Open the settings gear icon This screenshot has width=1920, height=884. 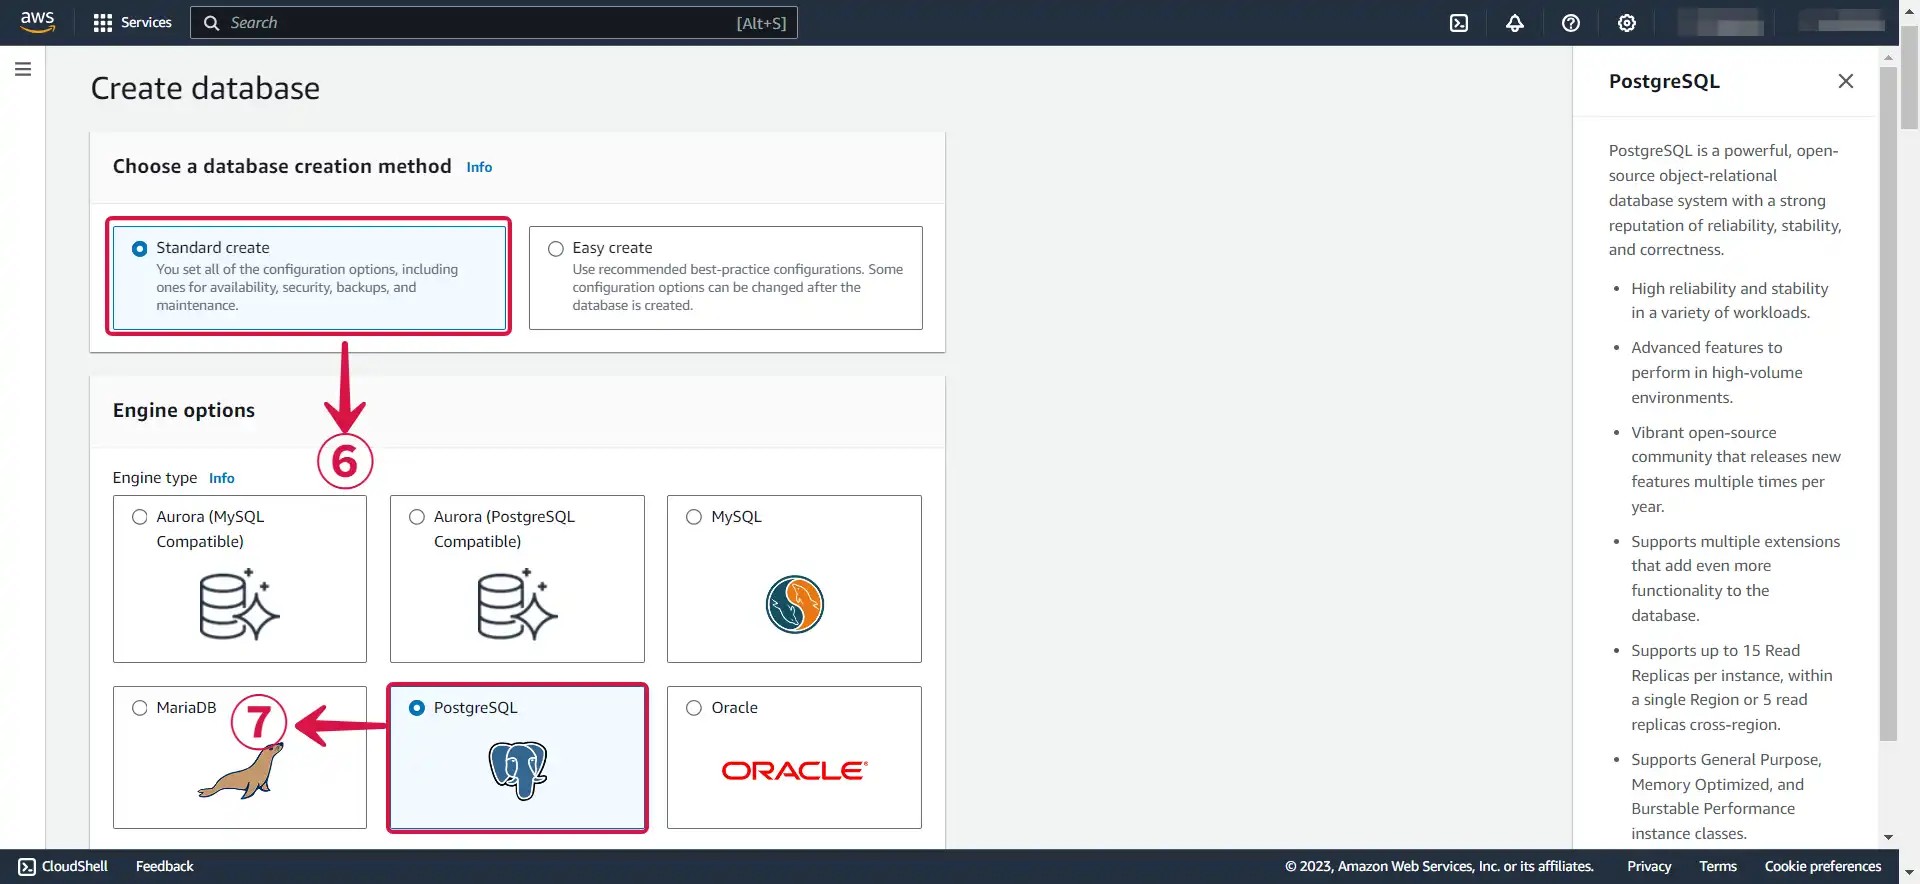(1627, 23)
